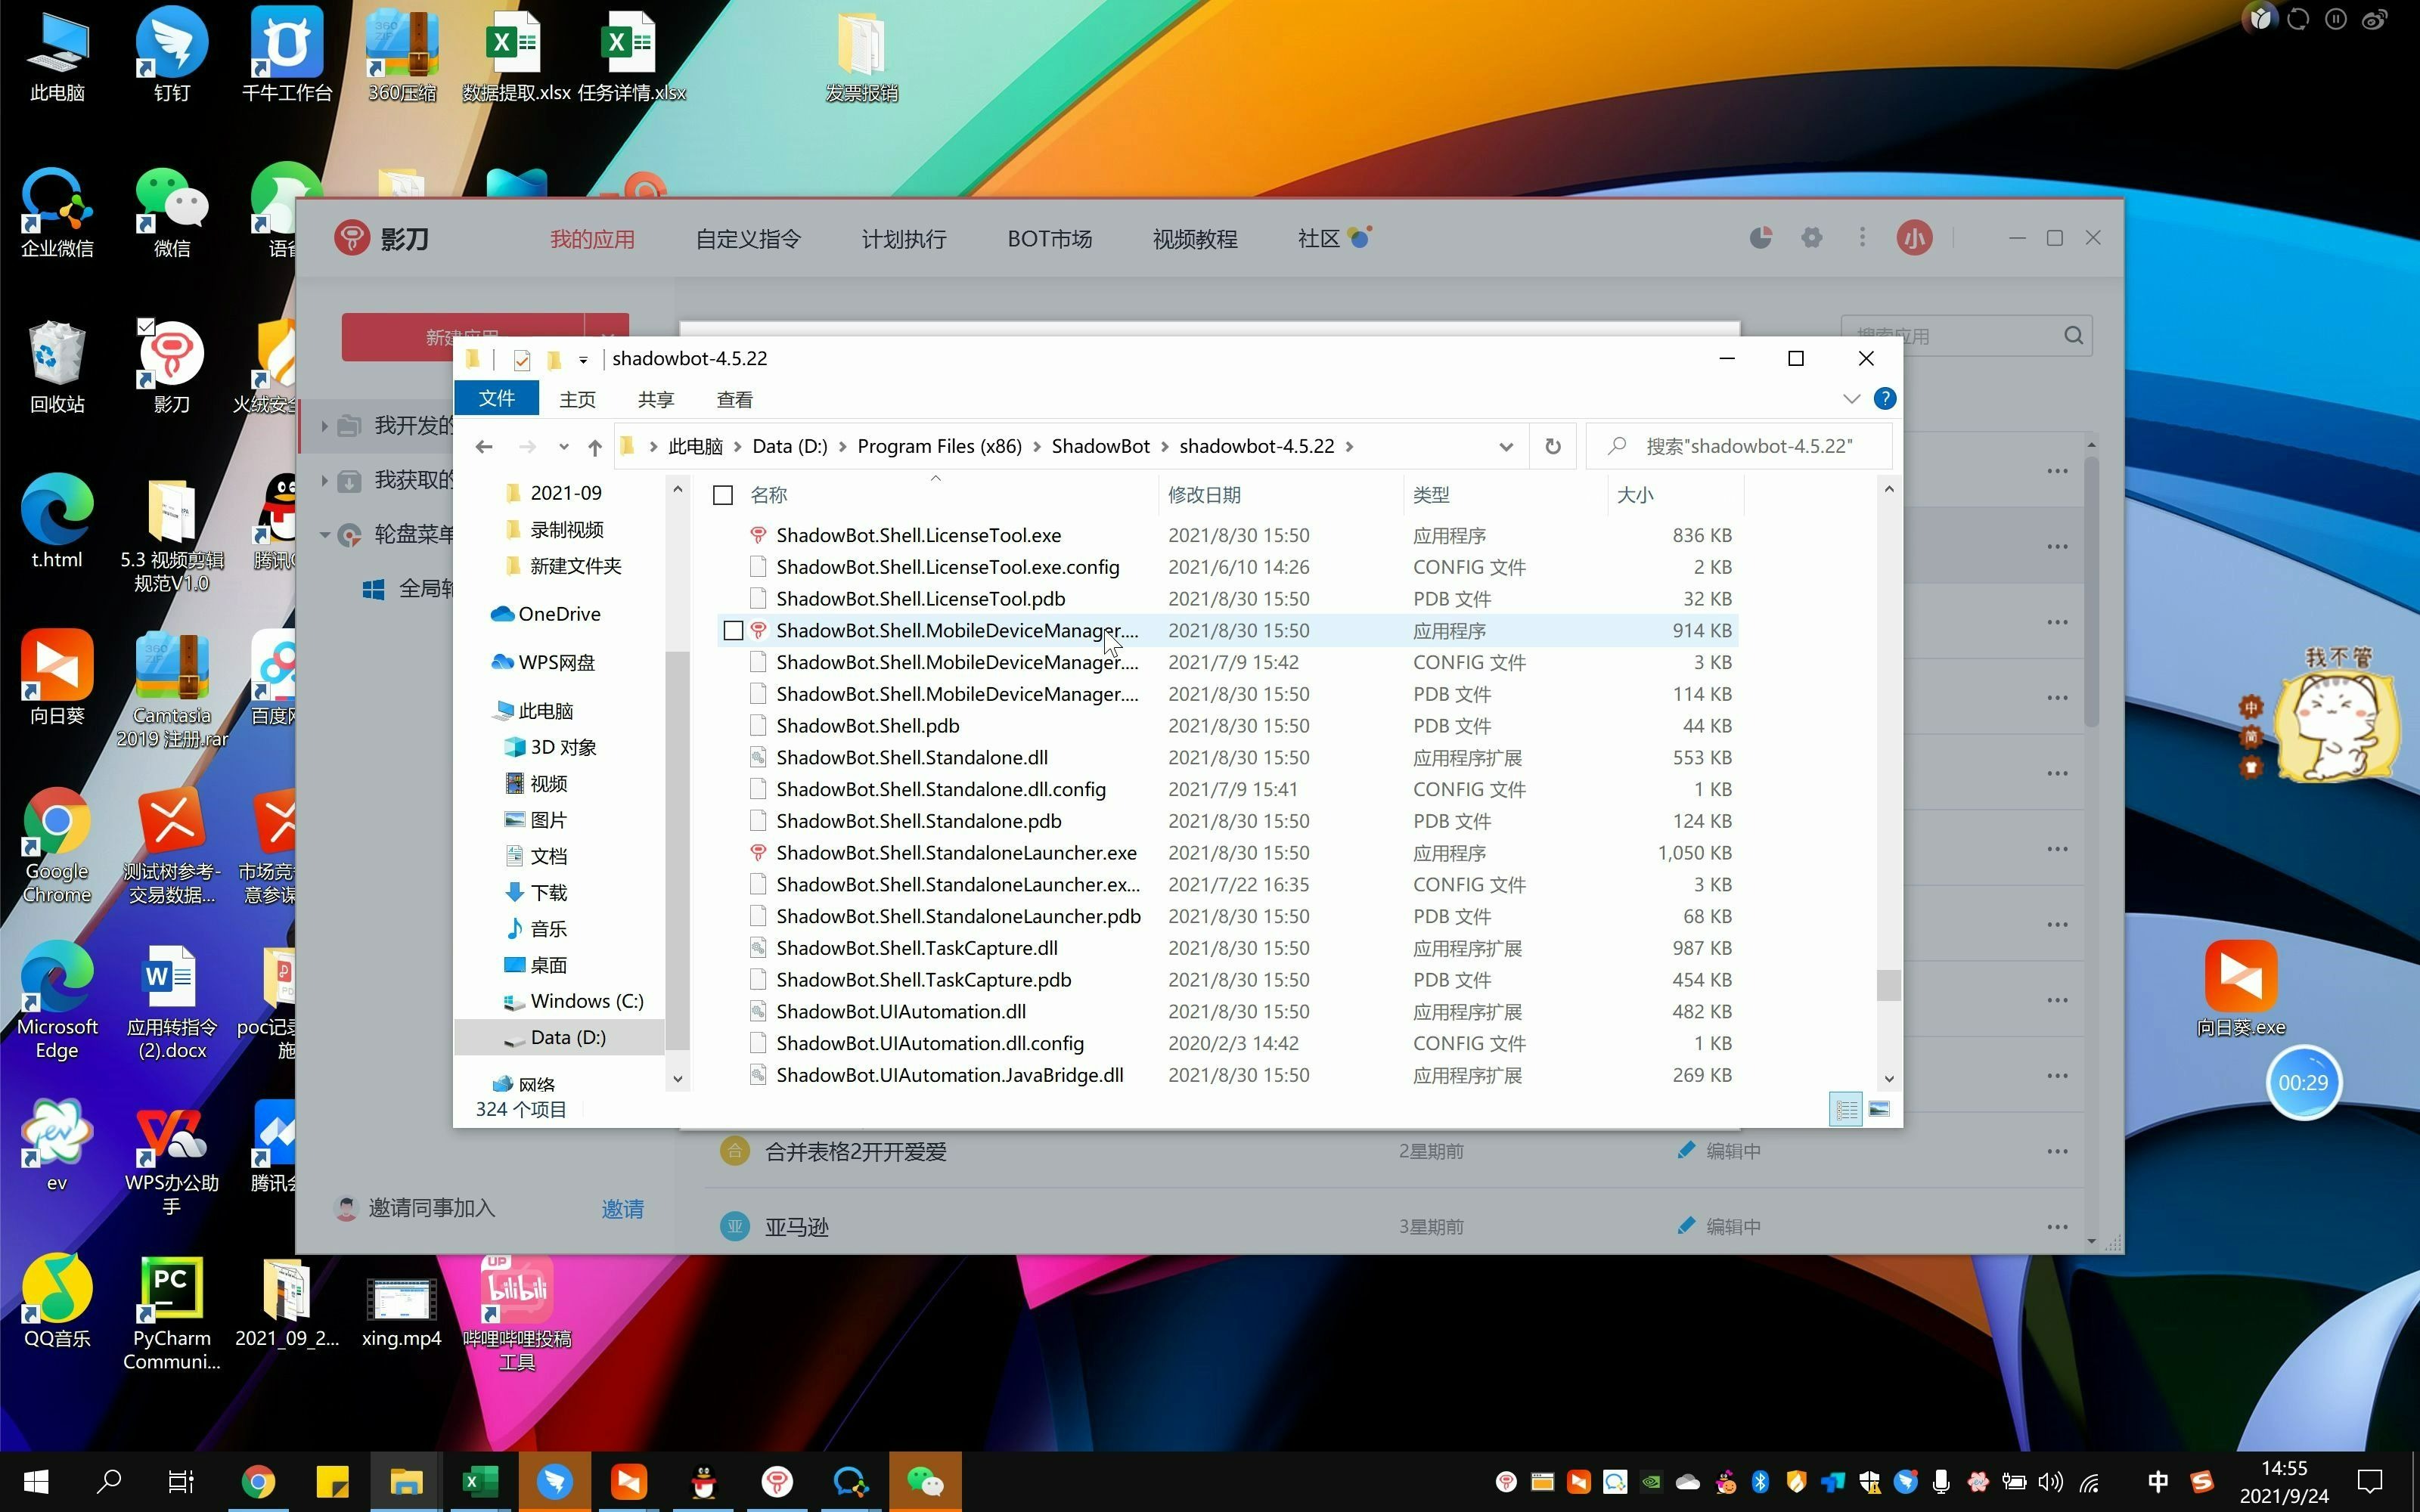
Task: Expand 我开发的 section in 影刀 sidebar
Action: click(x=324, y=426)
